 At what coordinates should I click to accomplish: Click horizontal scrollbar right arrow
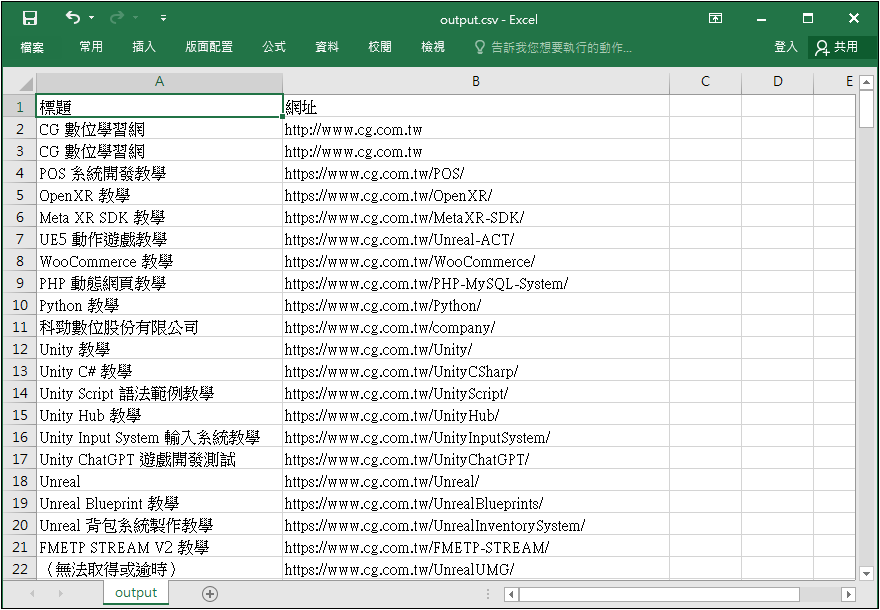coord(848,595)
